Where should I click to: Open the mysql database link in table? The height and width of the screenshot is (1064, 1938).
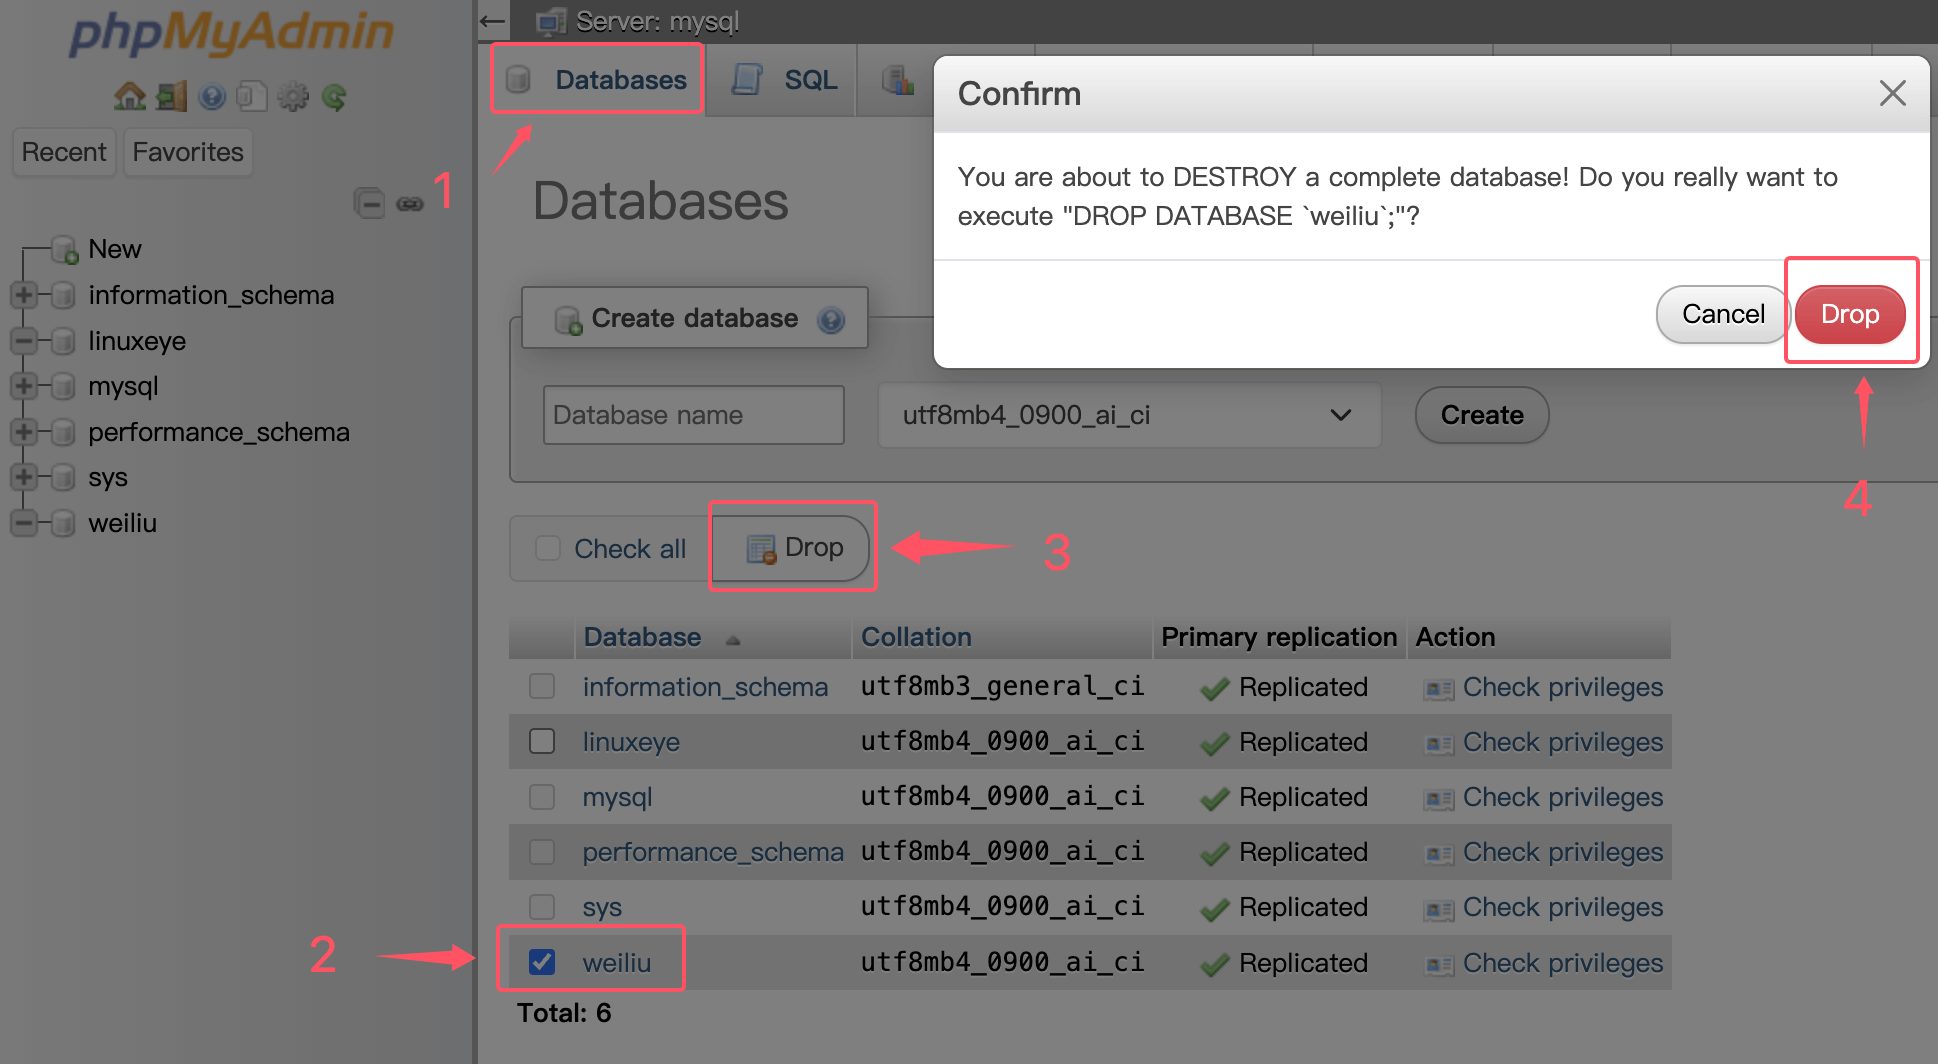[617, 797]
